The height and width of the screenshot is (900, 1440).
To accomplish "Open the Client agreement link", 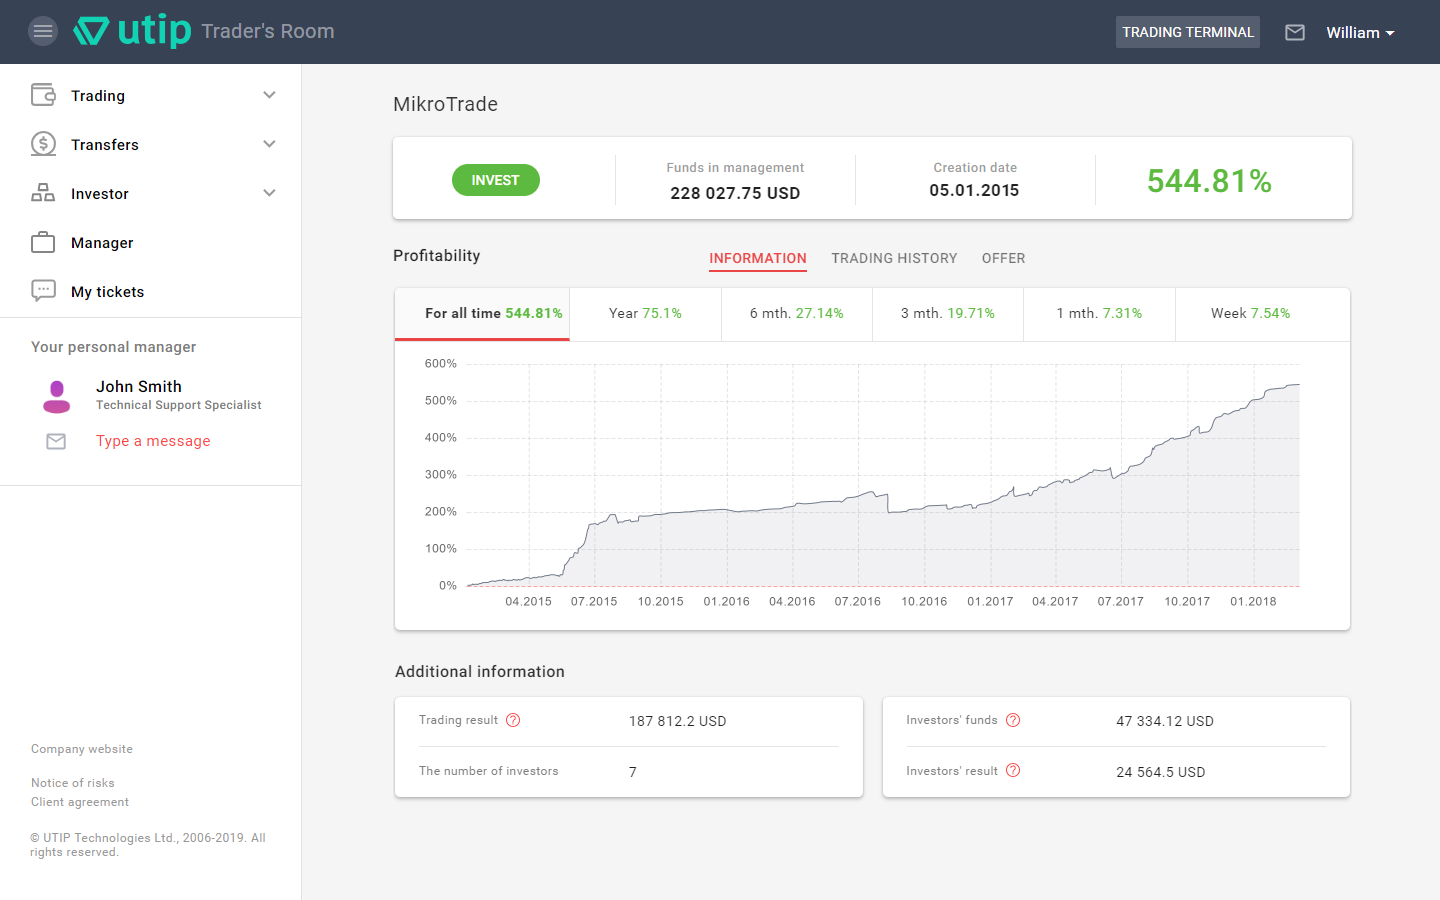I will click(x=80, y=802).
